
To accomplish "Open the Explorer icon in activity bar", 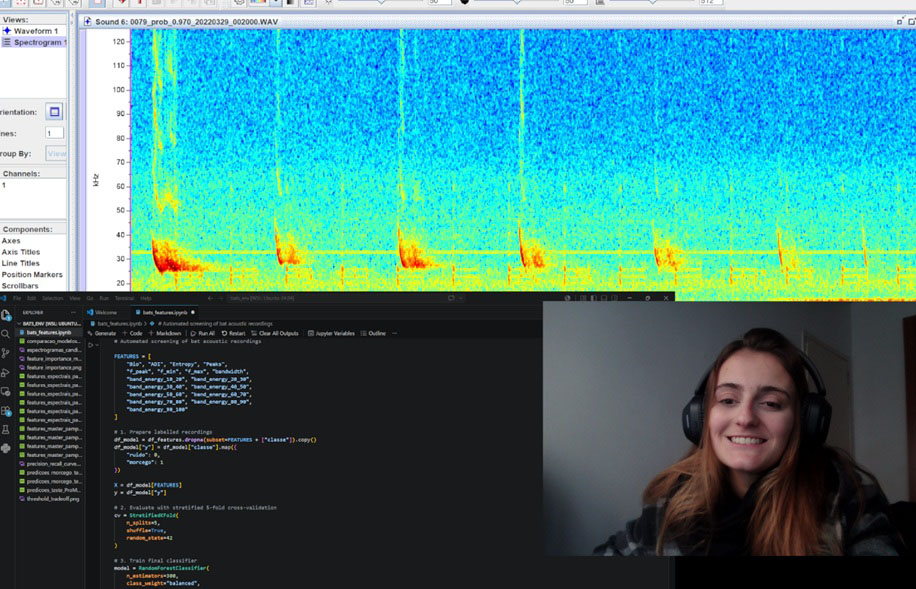I will point(6,315).
